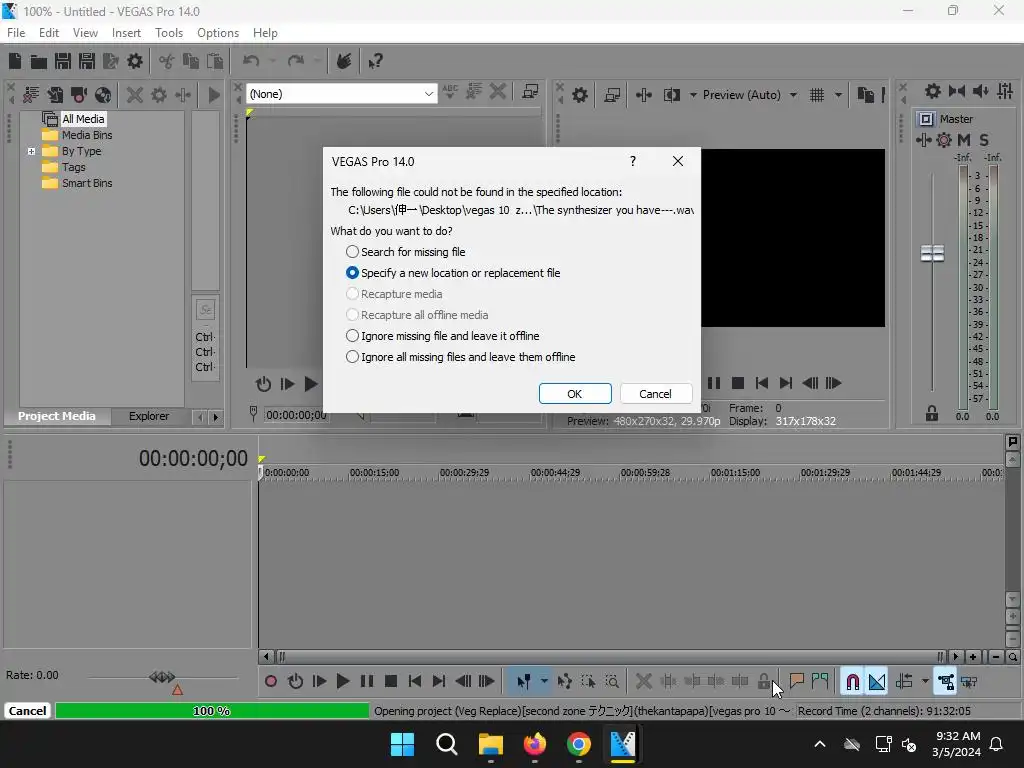Click Mute M button on Master bus
1024x768 pixels.
(x=964, y=140)
